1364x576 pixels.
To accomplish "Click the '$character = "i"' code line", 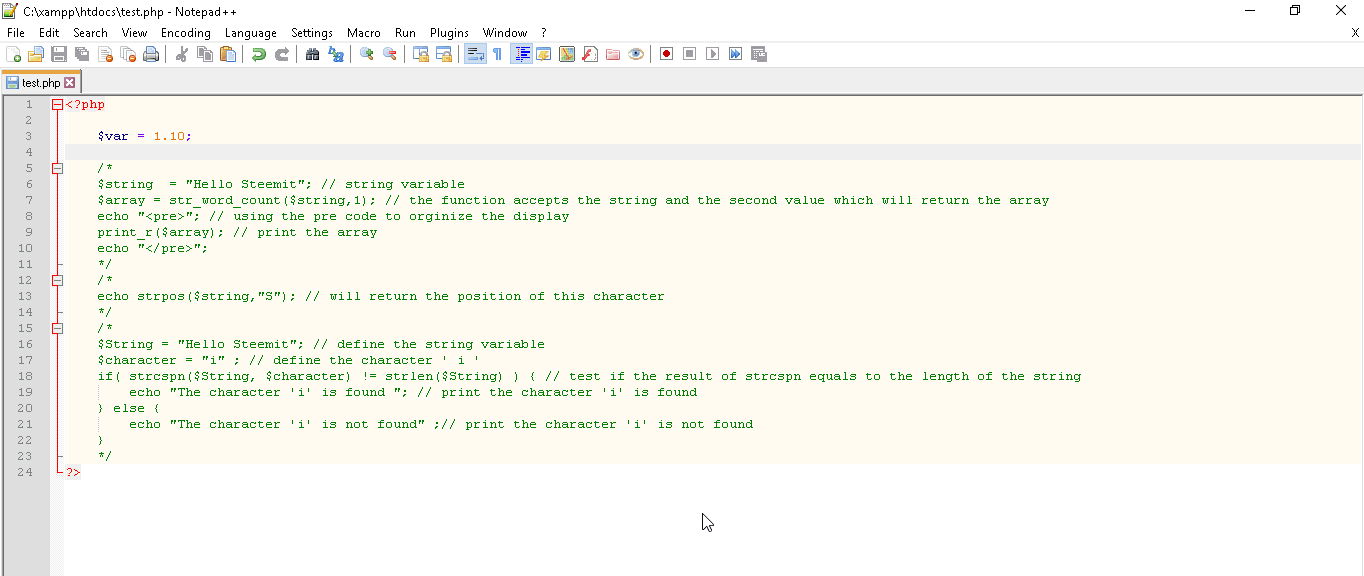I will coord(289,360).
